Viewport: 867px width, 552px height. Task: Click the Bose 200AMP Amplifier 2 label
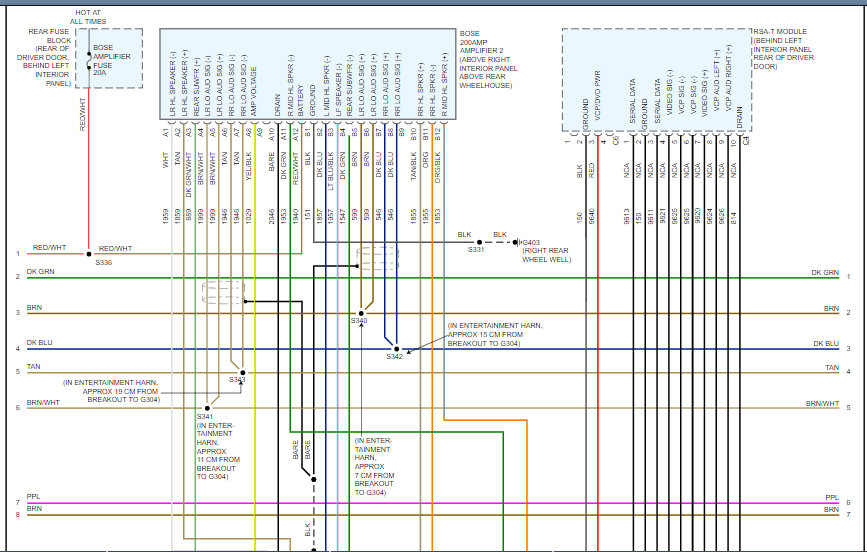488,59
